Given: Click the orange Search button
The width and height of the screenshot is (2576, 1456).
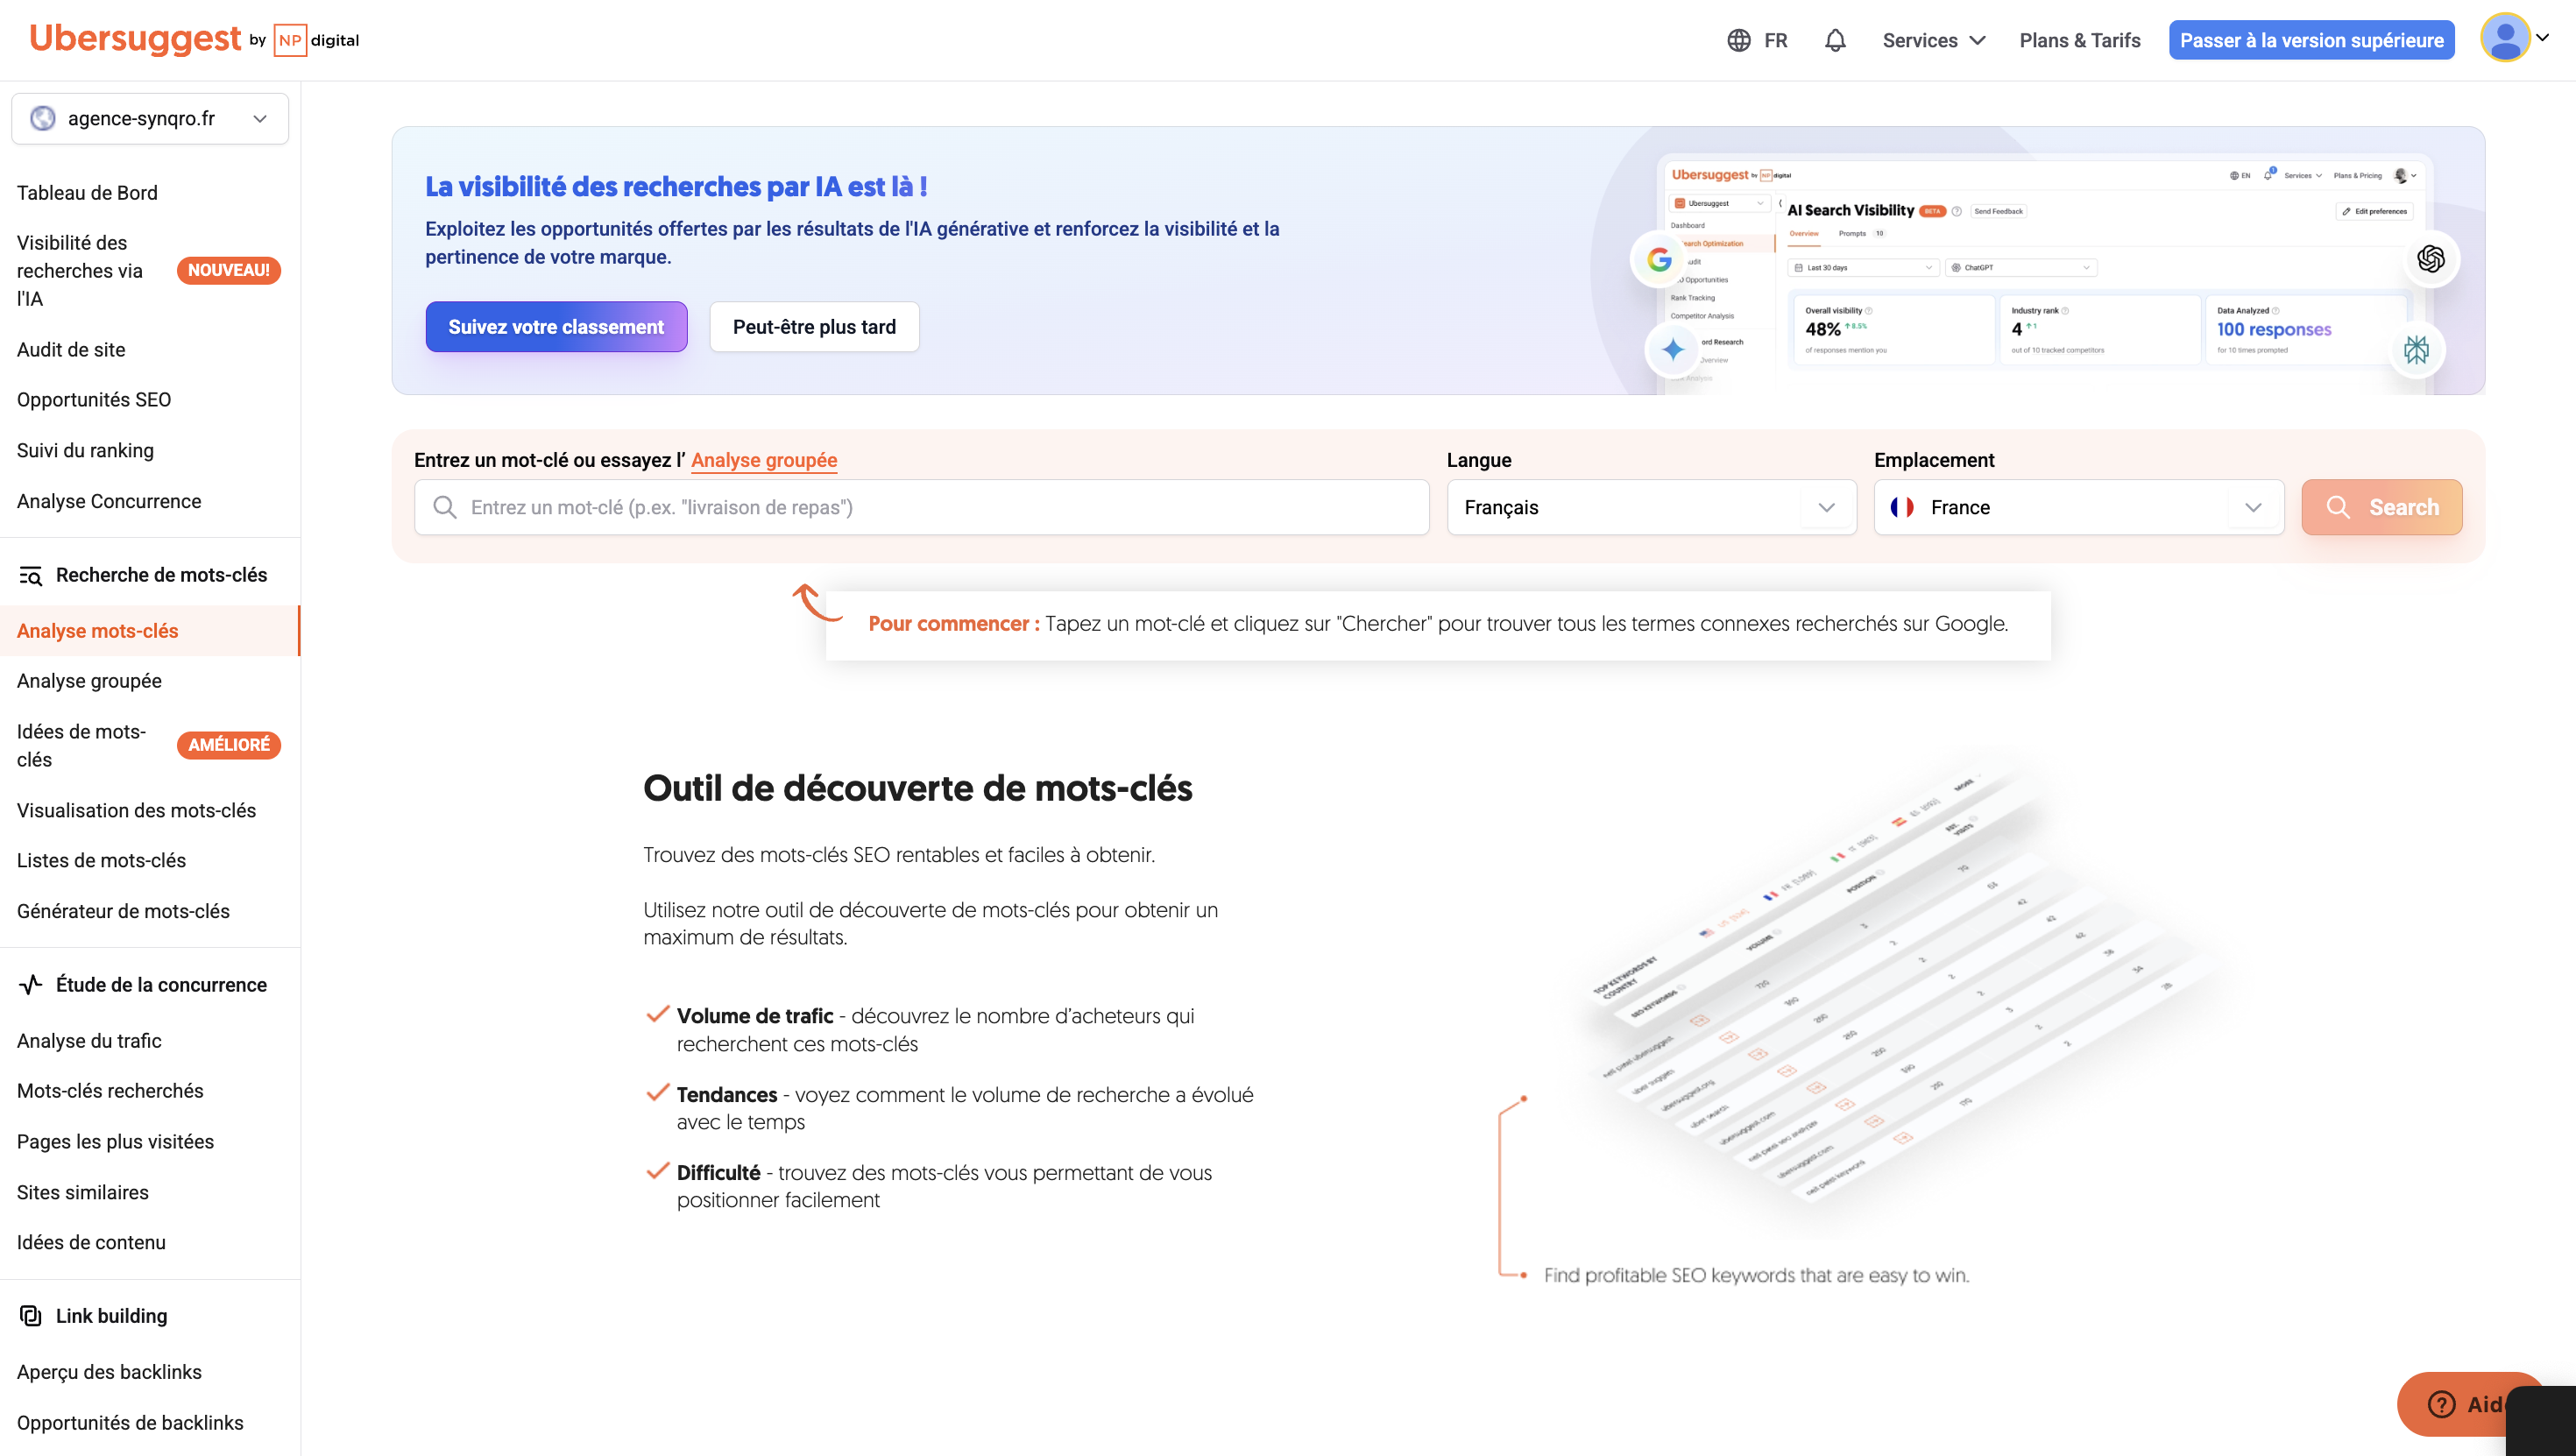Looking at the screenshot, I should 2382,507.
